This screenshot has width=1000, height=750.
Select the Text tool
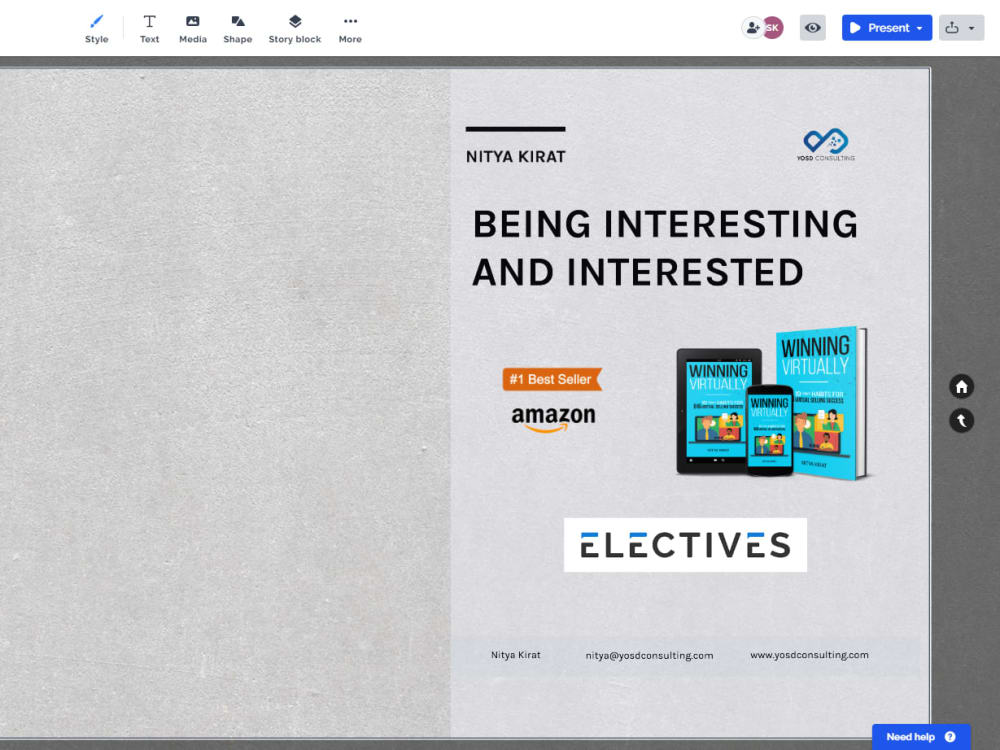coord(149,29)
